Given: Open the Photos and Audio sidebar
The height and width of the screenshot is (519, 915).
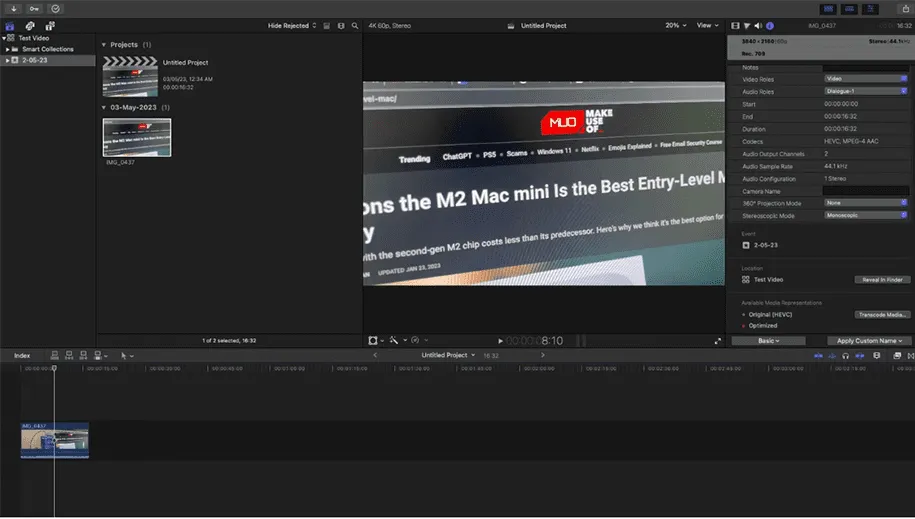Looking at the screenshot, I should click(30, 25).
